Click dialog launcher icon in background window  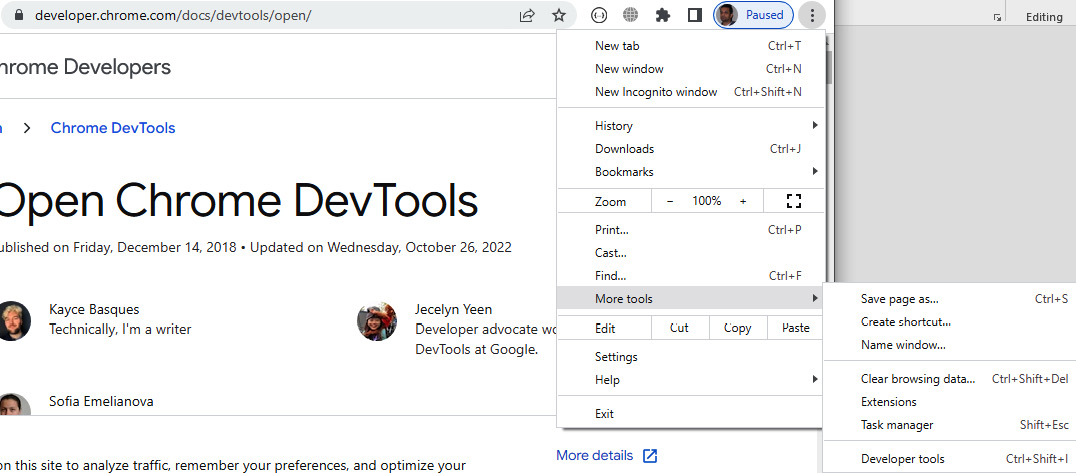coord(997,17)
